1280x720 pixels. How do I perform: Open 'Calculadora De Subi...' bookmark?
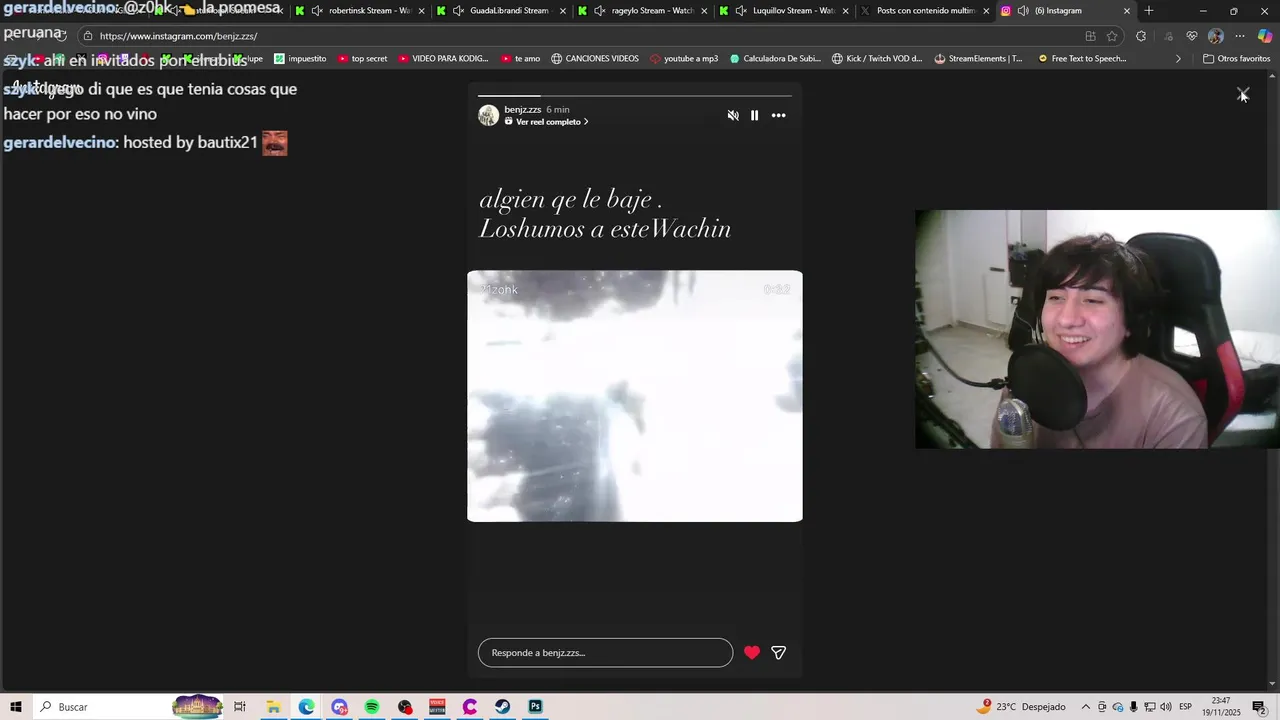tap(775, 59)
